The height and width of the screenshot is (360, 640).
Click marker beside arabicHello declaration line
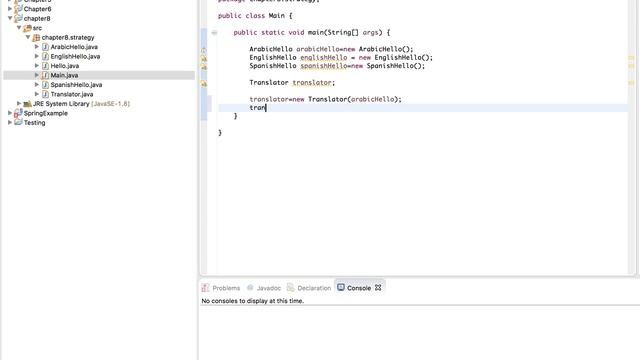tap(204, 50)
